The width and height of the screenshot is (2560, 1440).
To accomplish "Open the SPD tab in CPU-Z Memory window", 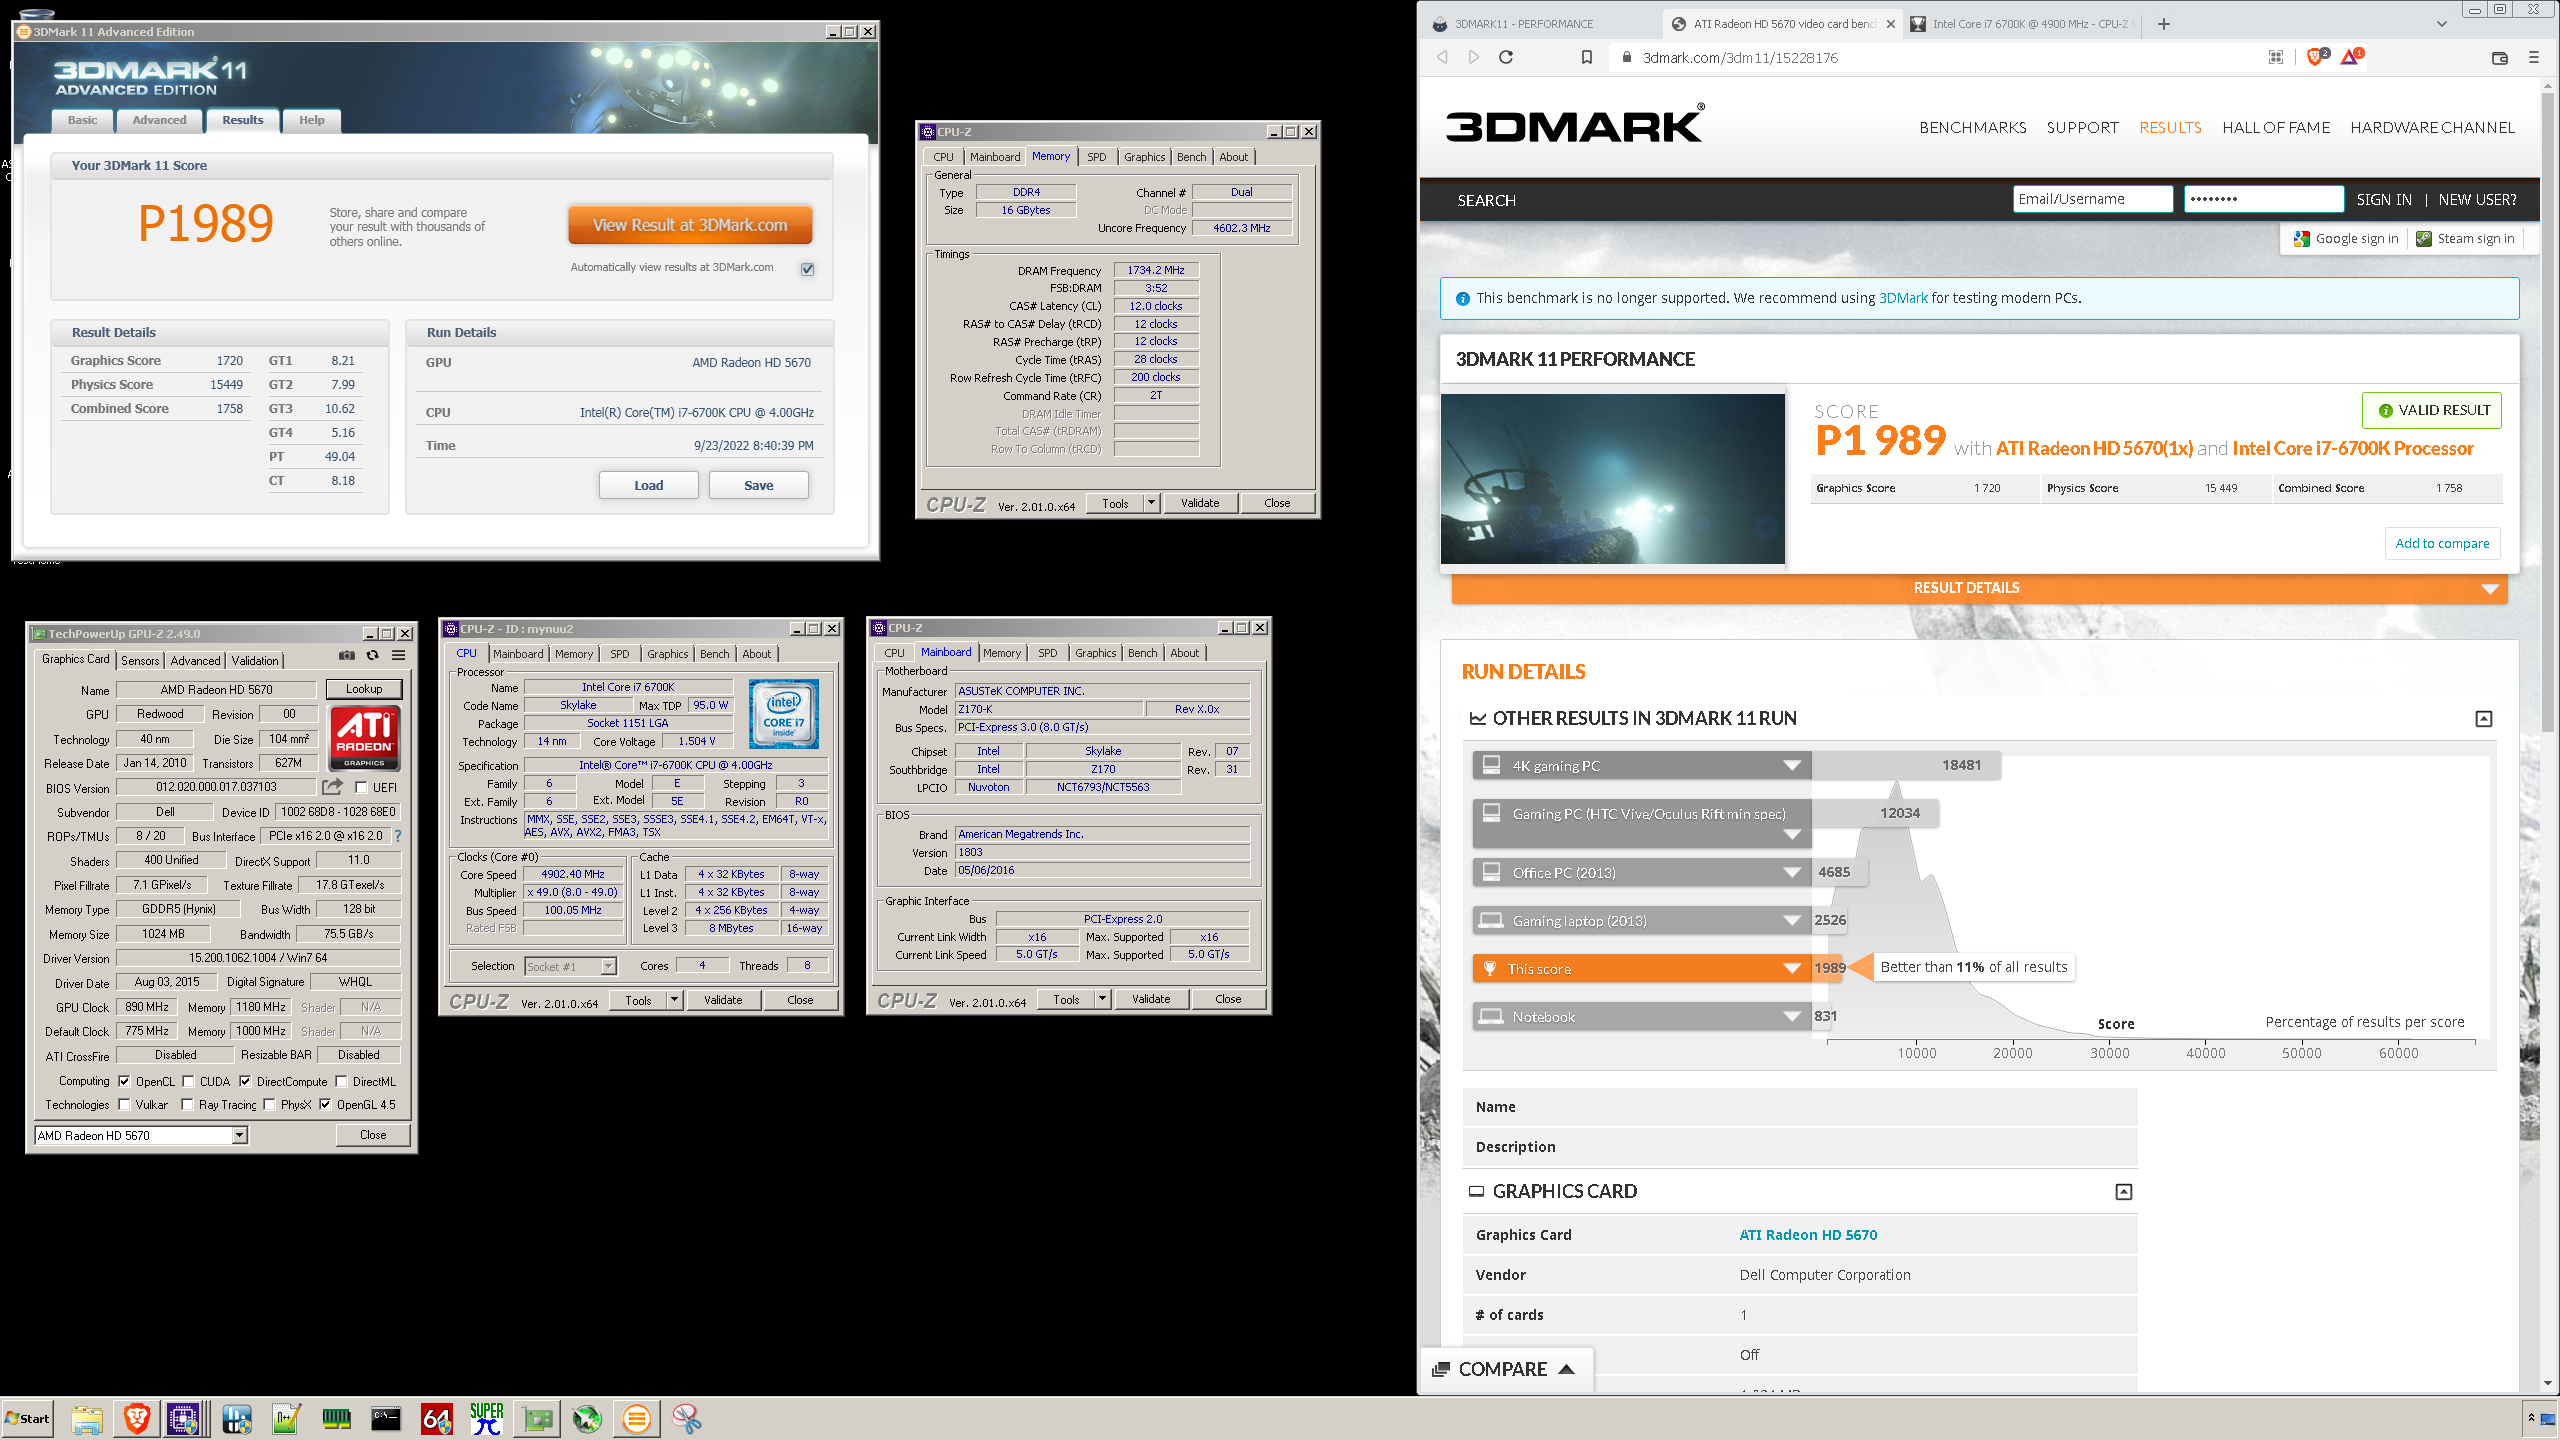I will click(x=1097, y=157).
